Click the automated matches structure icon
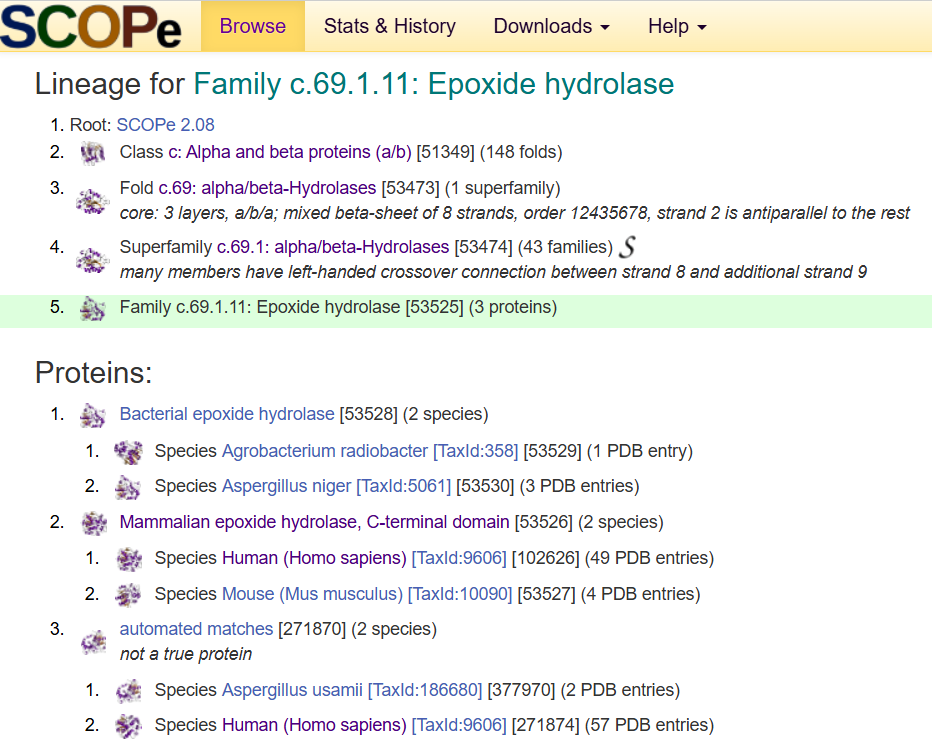This screenshot has height=750, width=932. coord(93,641)
